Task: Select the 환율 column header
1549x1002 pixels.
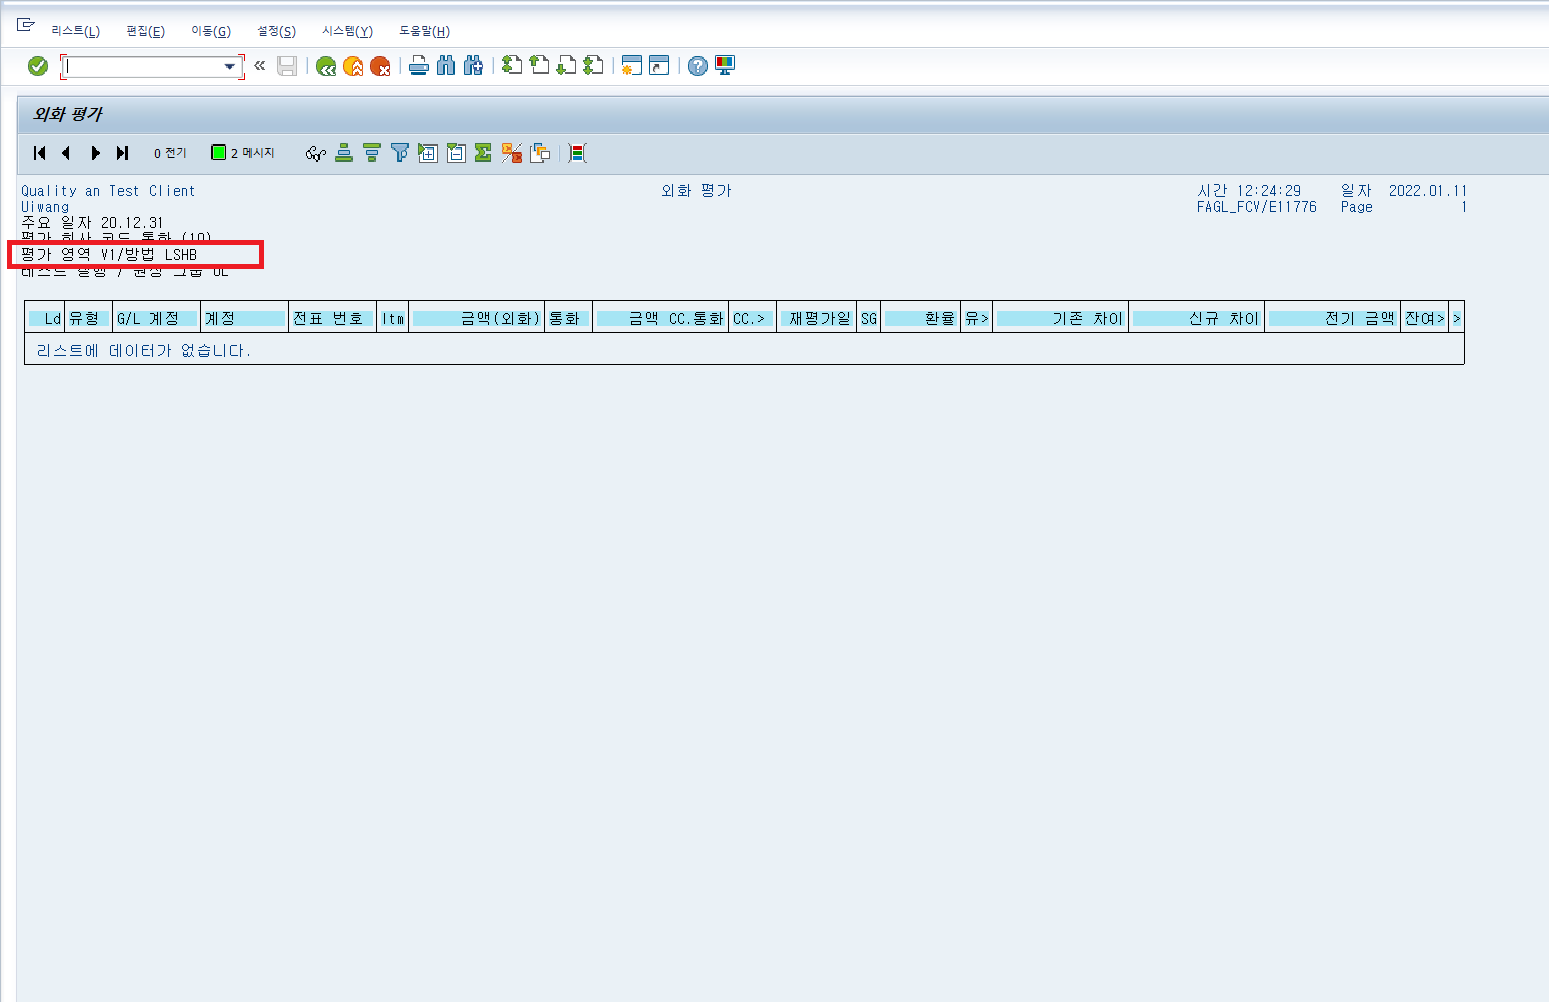Action: tap(921, 319)
